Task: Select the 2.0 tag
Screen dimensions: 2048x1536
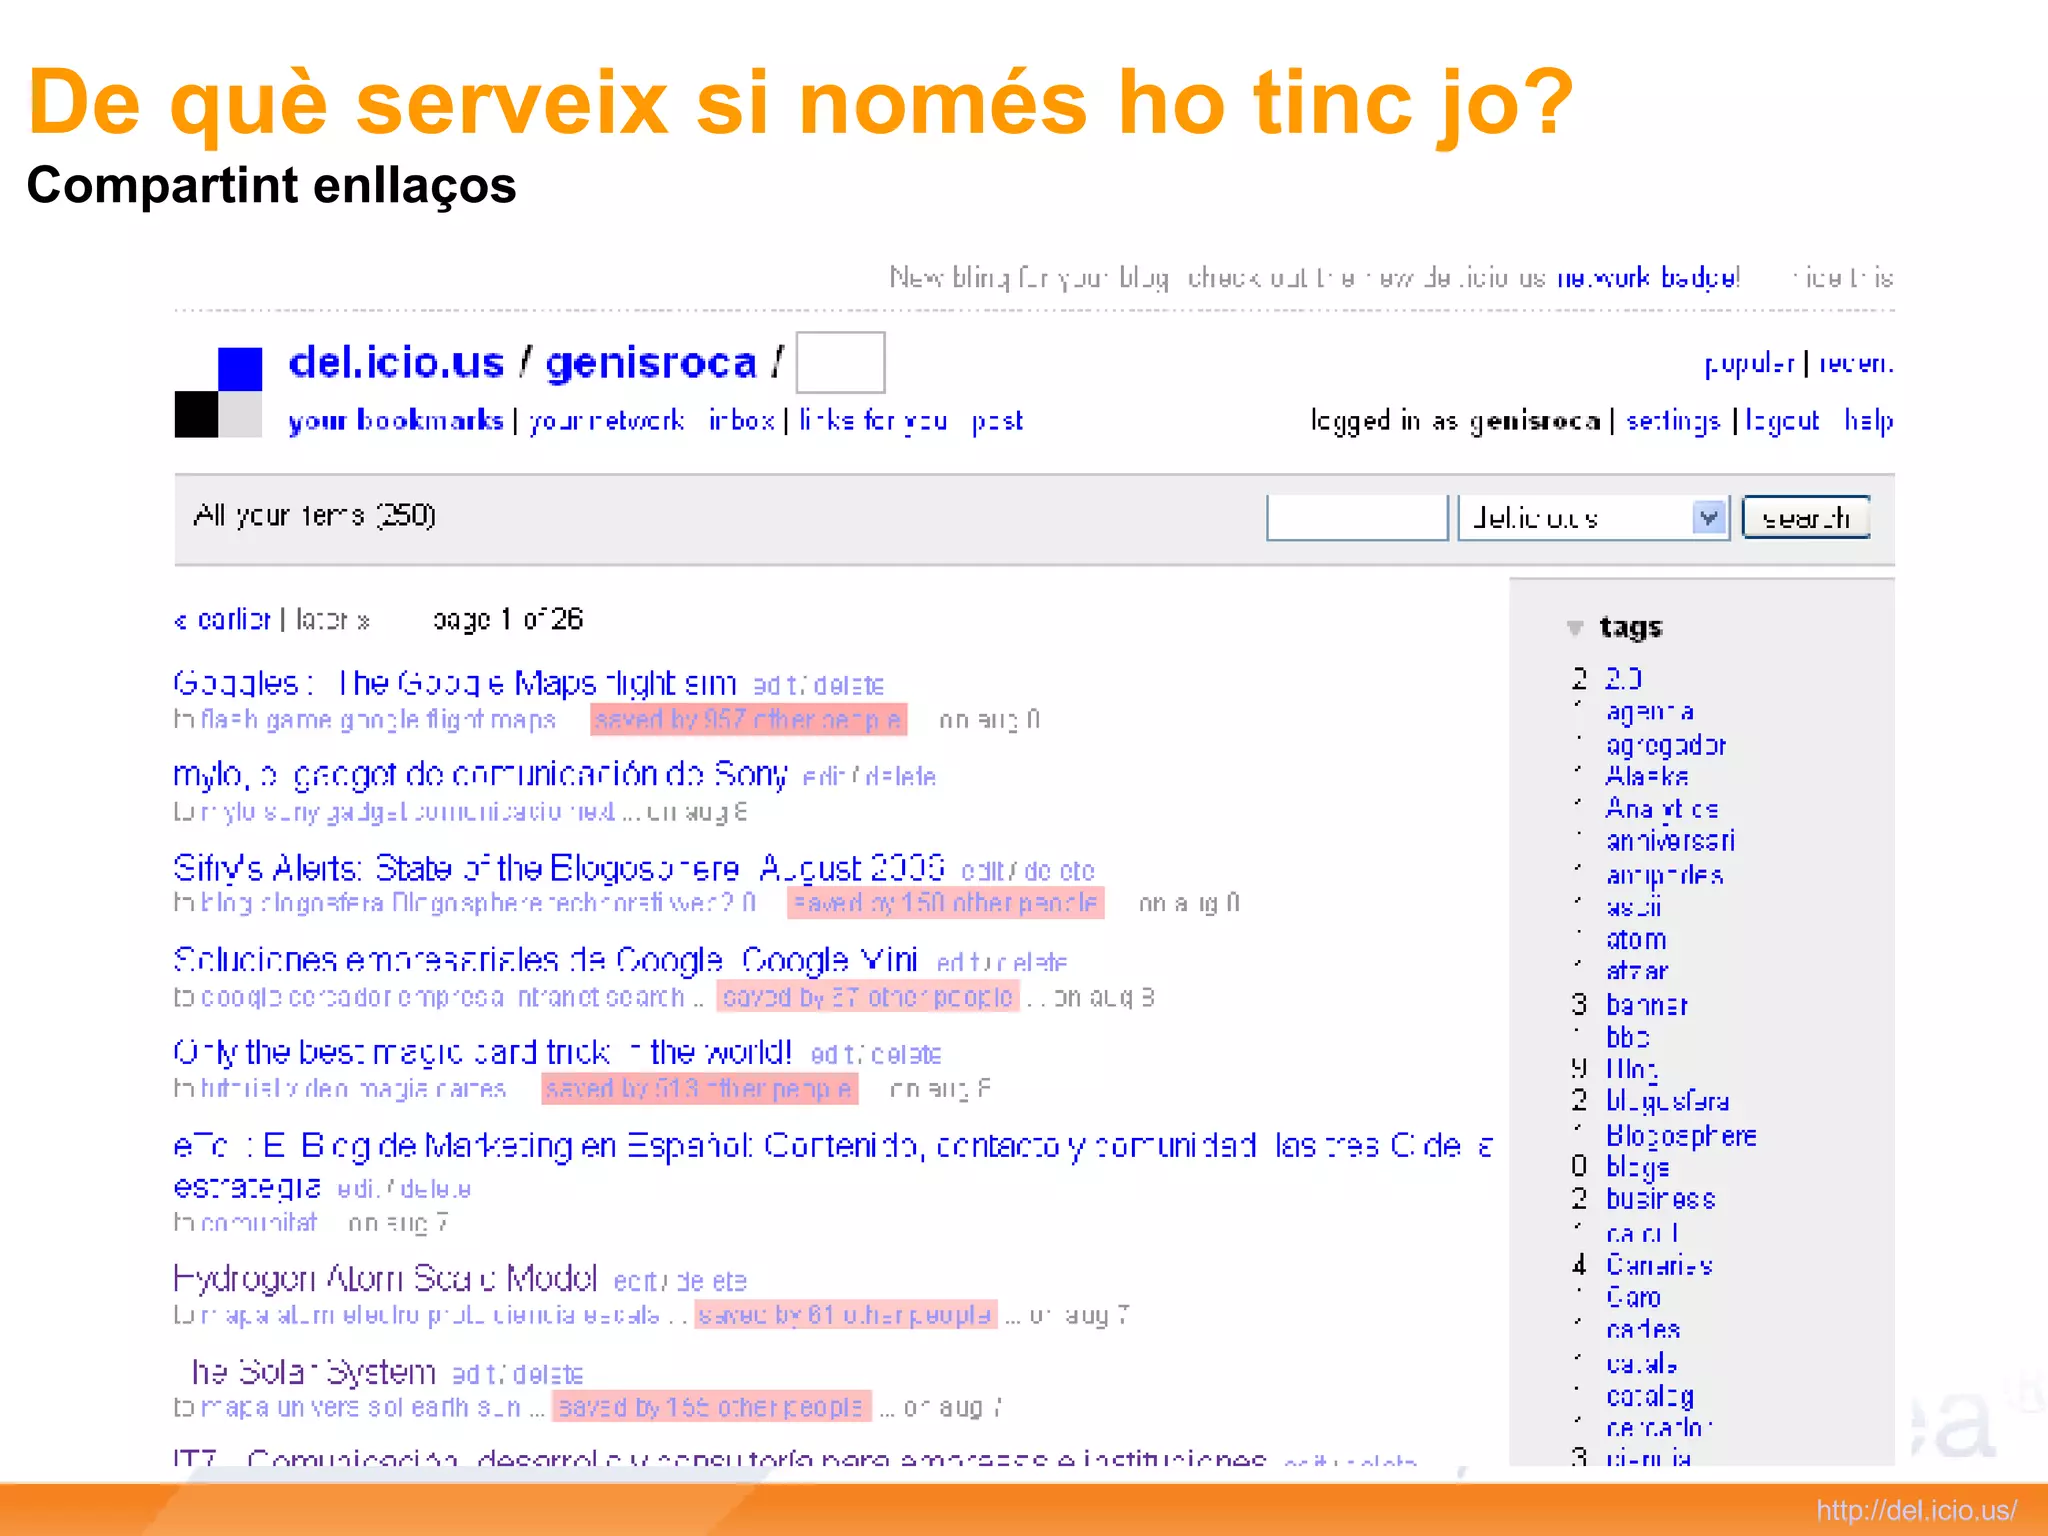Action: click(1624, 679)
